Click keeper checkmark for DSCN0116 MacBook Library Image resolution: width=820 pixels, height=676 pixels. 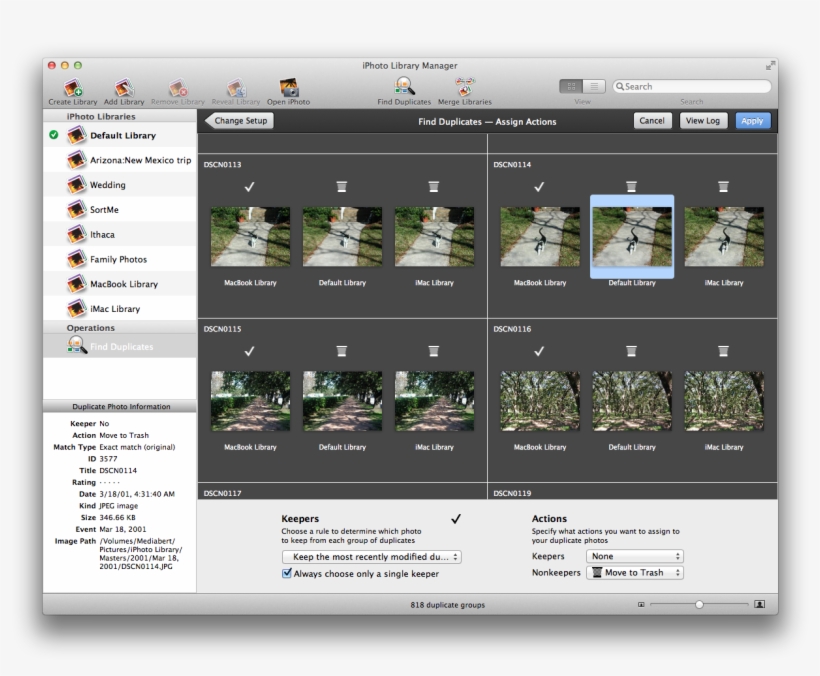pyautogui.click(x=539, y=351)
